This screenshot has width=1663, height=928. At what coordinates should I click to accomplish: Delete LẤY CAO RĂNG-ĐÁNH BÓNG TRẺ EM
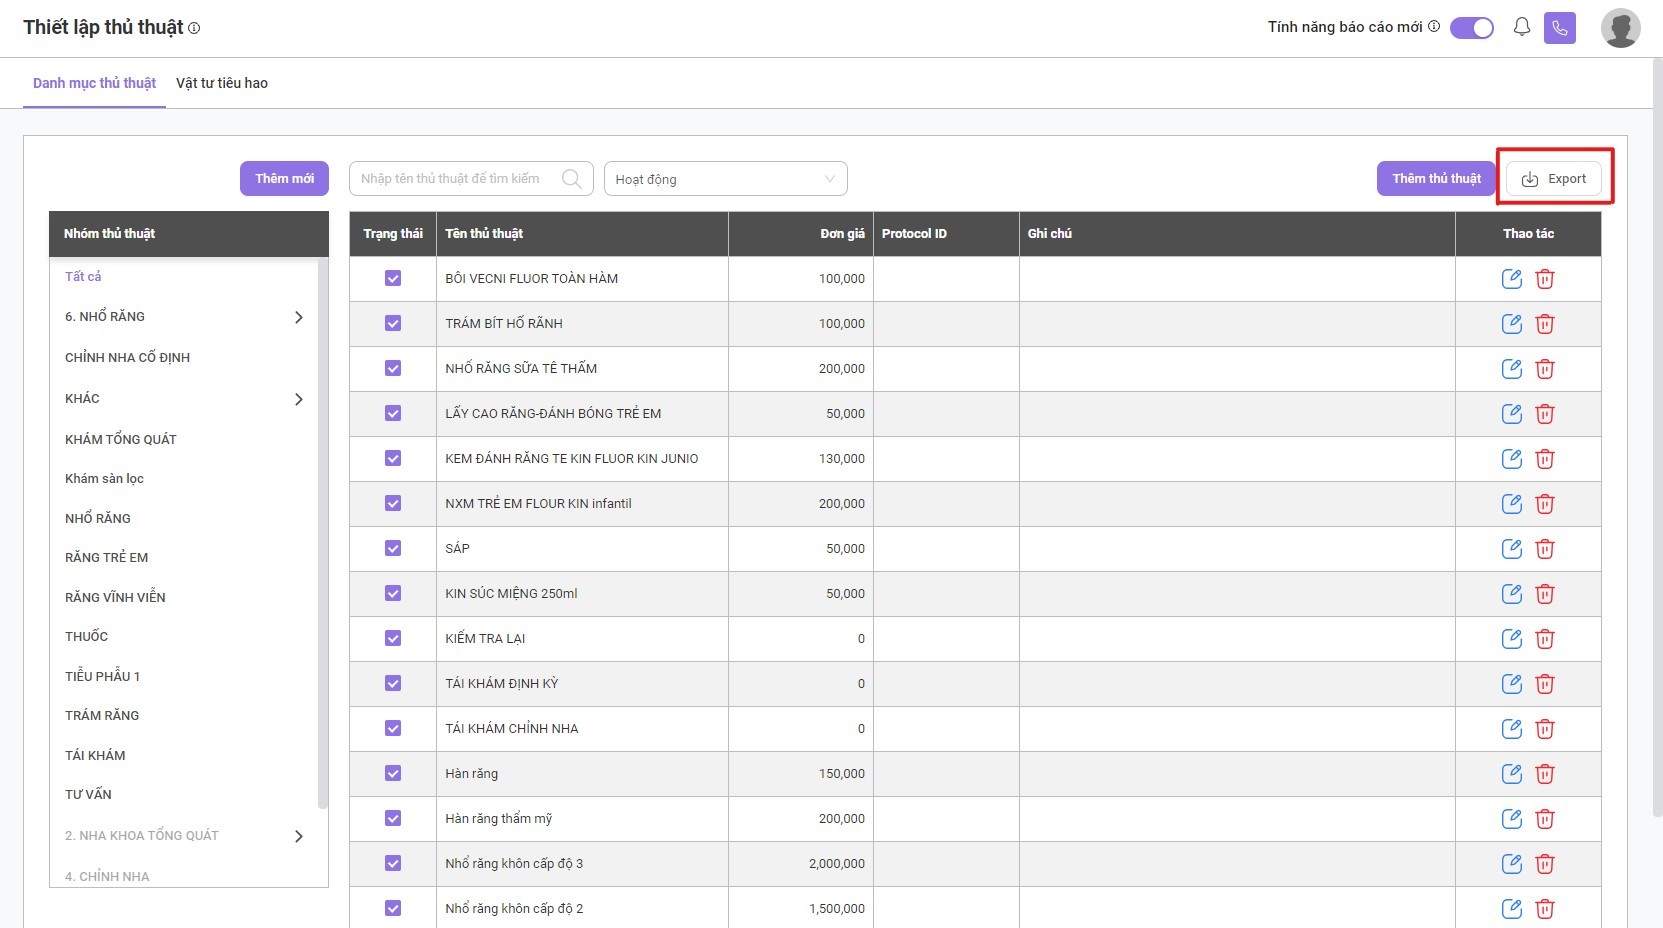(x=1545, y=414)
